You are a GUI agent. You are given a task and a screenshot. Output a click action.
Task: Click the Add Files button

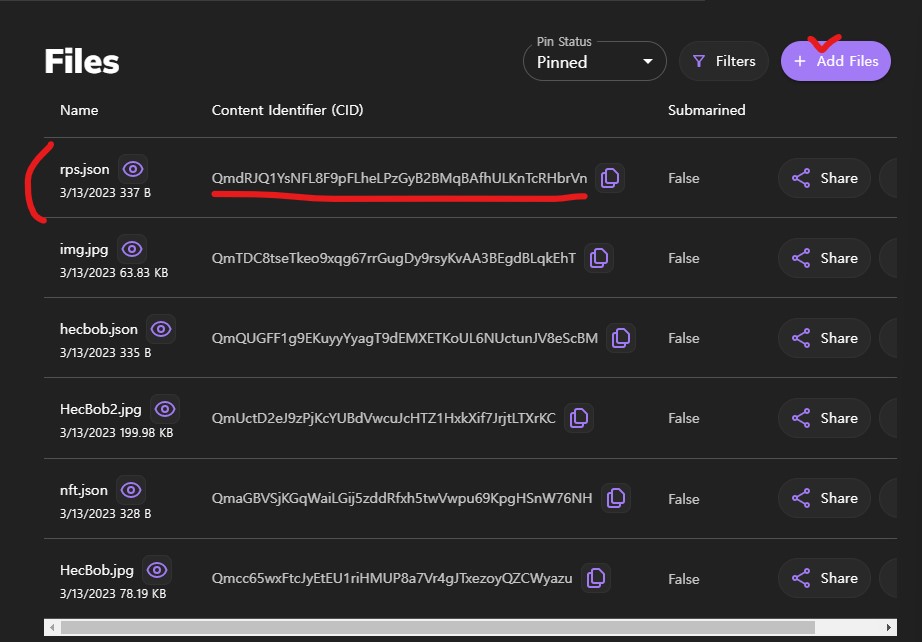coord(836,61)
